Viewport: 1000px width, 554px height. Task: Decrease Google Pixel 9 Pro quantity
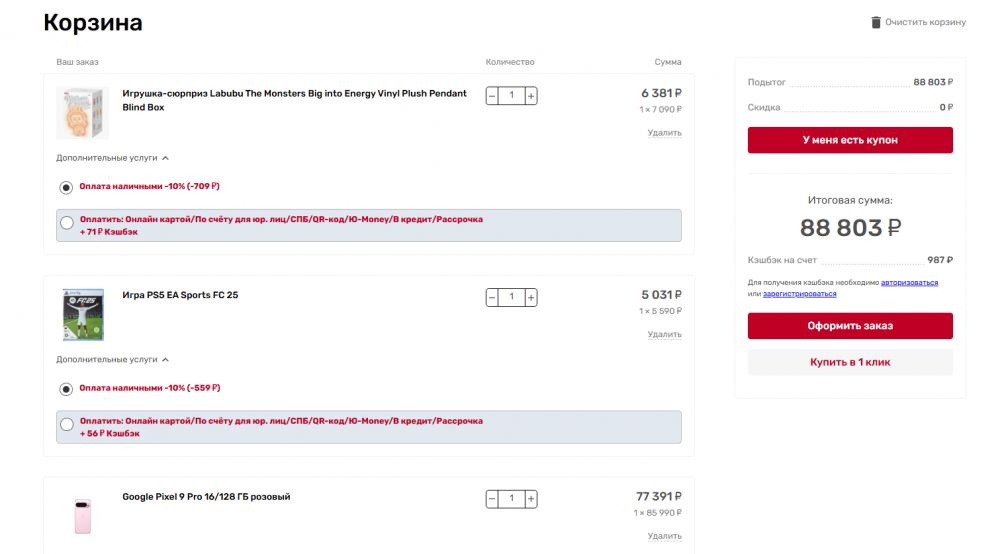pos(492,498)
